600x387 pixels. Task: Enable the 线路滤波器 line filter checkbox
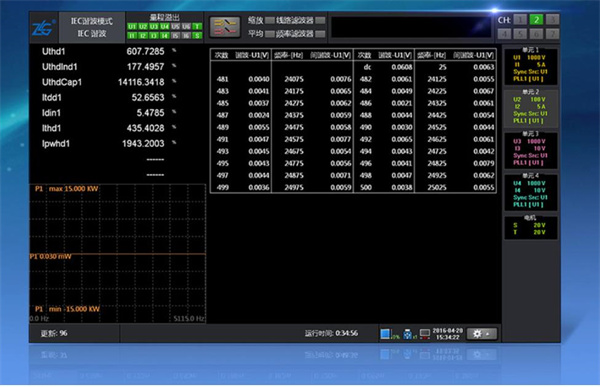click(x=320, y=20)
